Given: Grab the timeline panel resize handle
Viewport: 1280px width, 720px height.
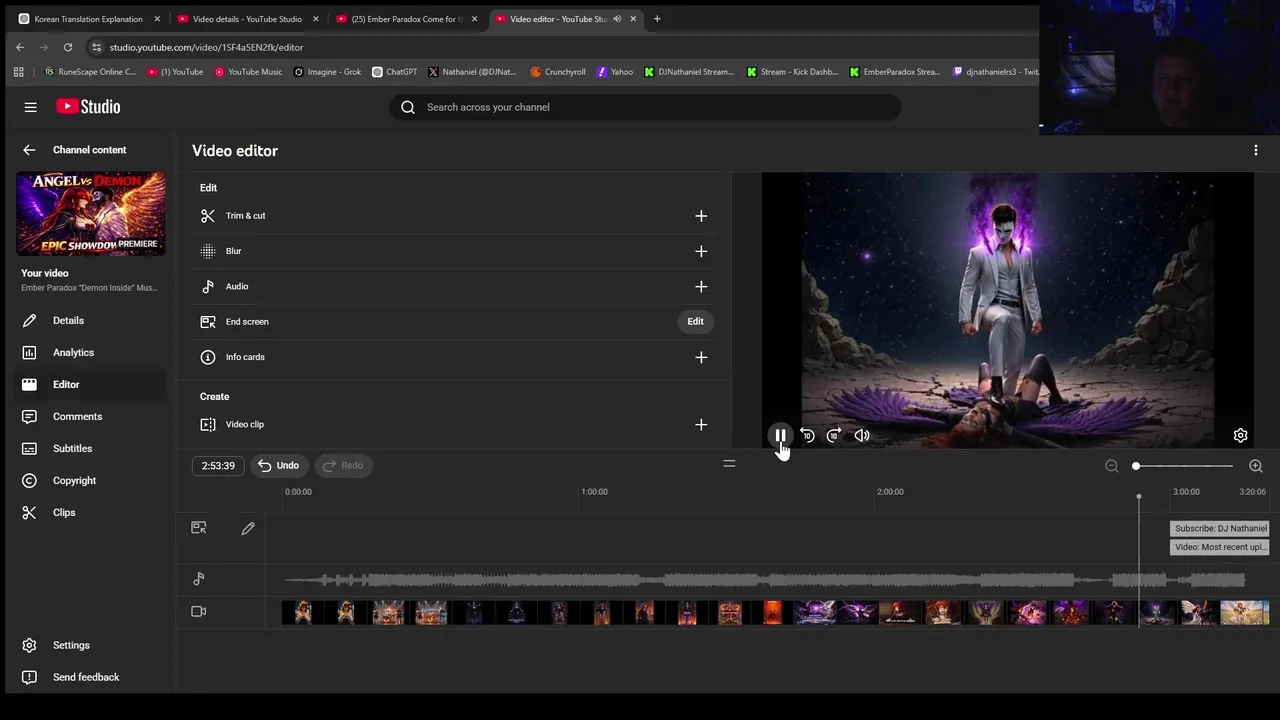Looking at the screenshot, I should tap(729, 464).
